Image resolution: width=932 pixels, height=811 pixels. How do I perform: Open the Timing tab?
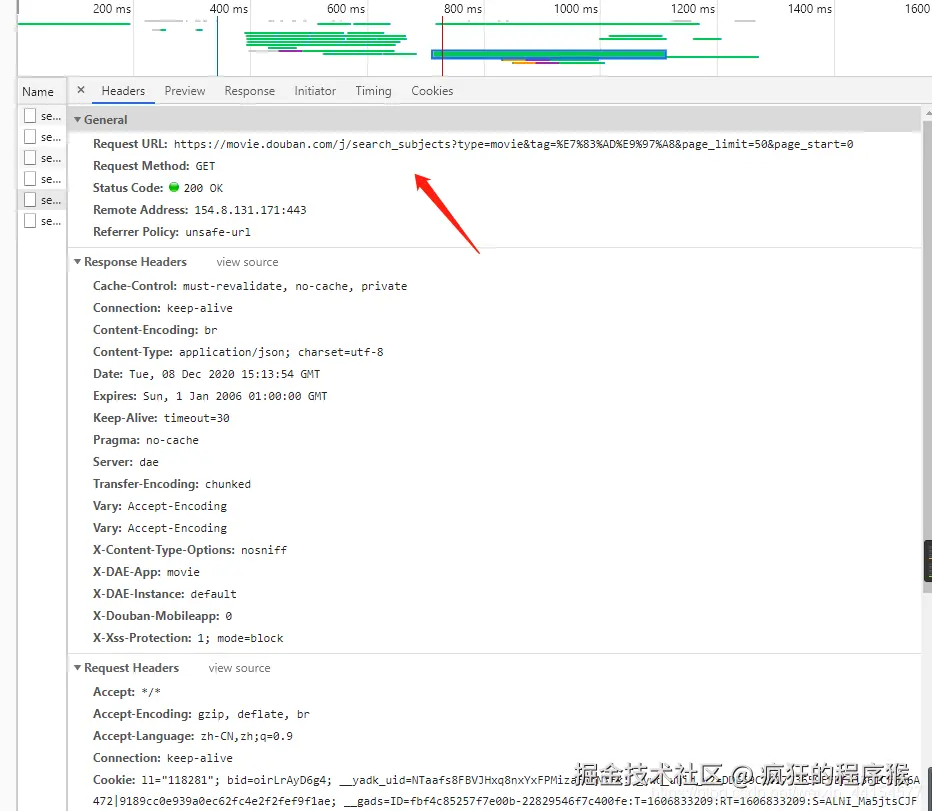pyautogui.click(x=373, y=91)
